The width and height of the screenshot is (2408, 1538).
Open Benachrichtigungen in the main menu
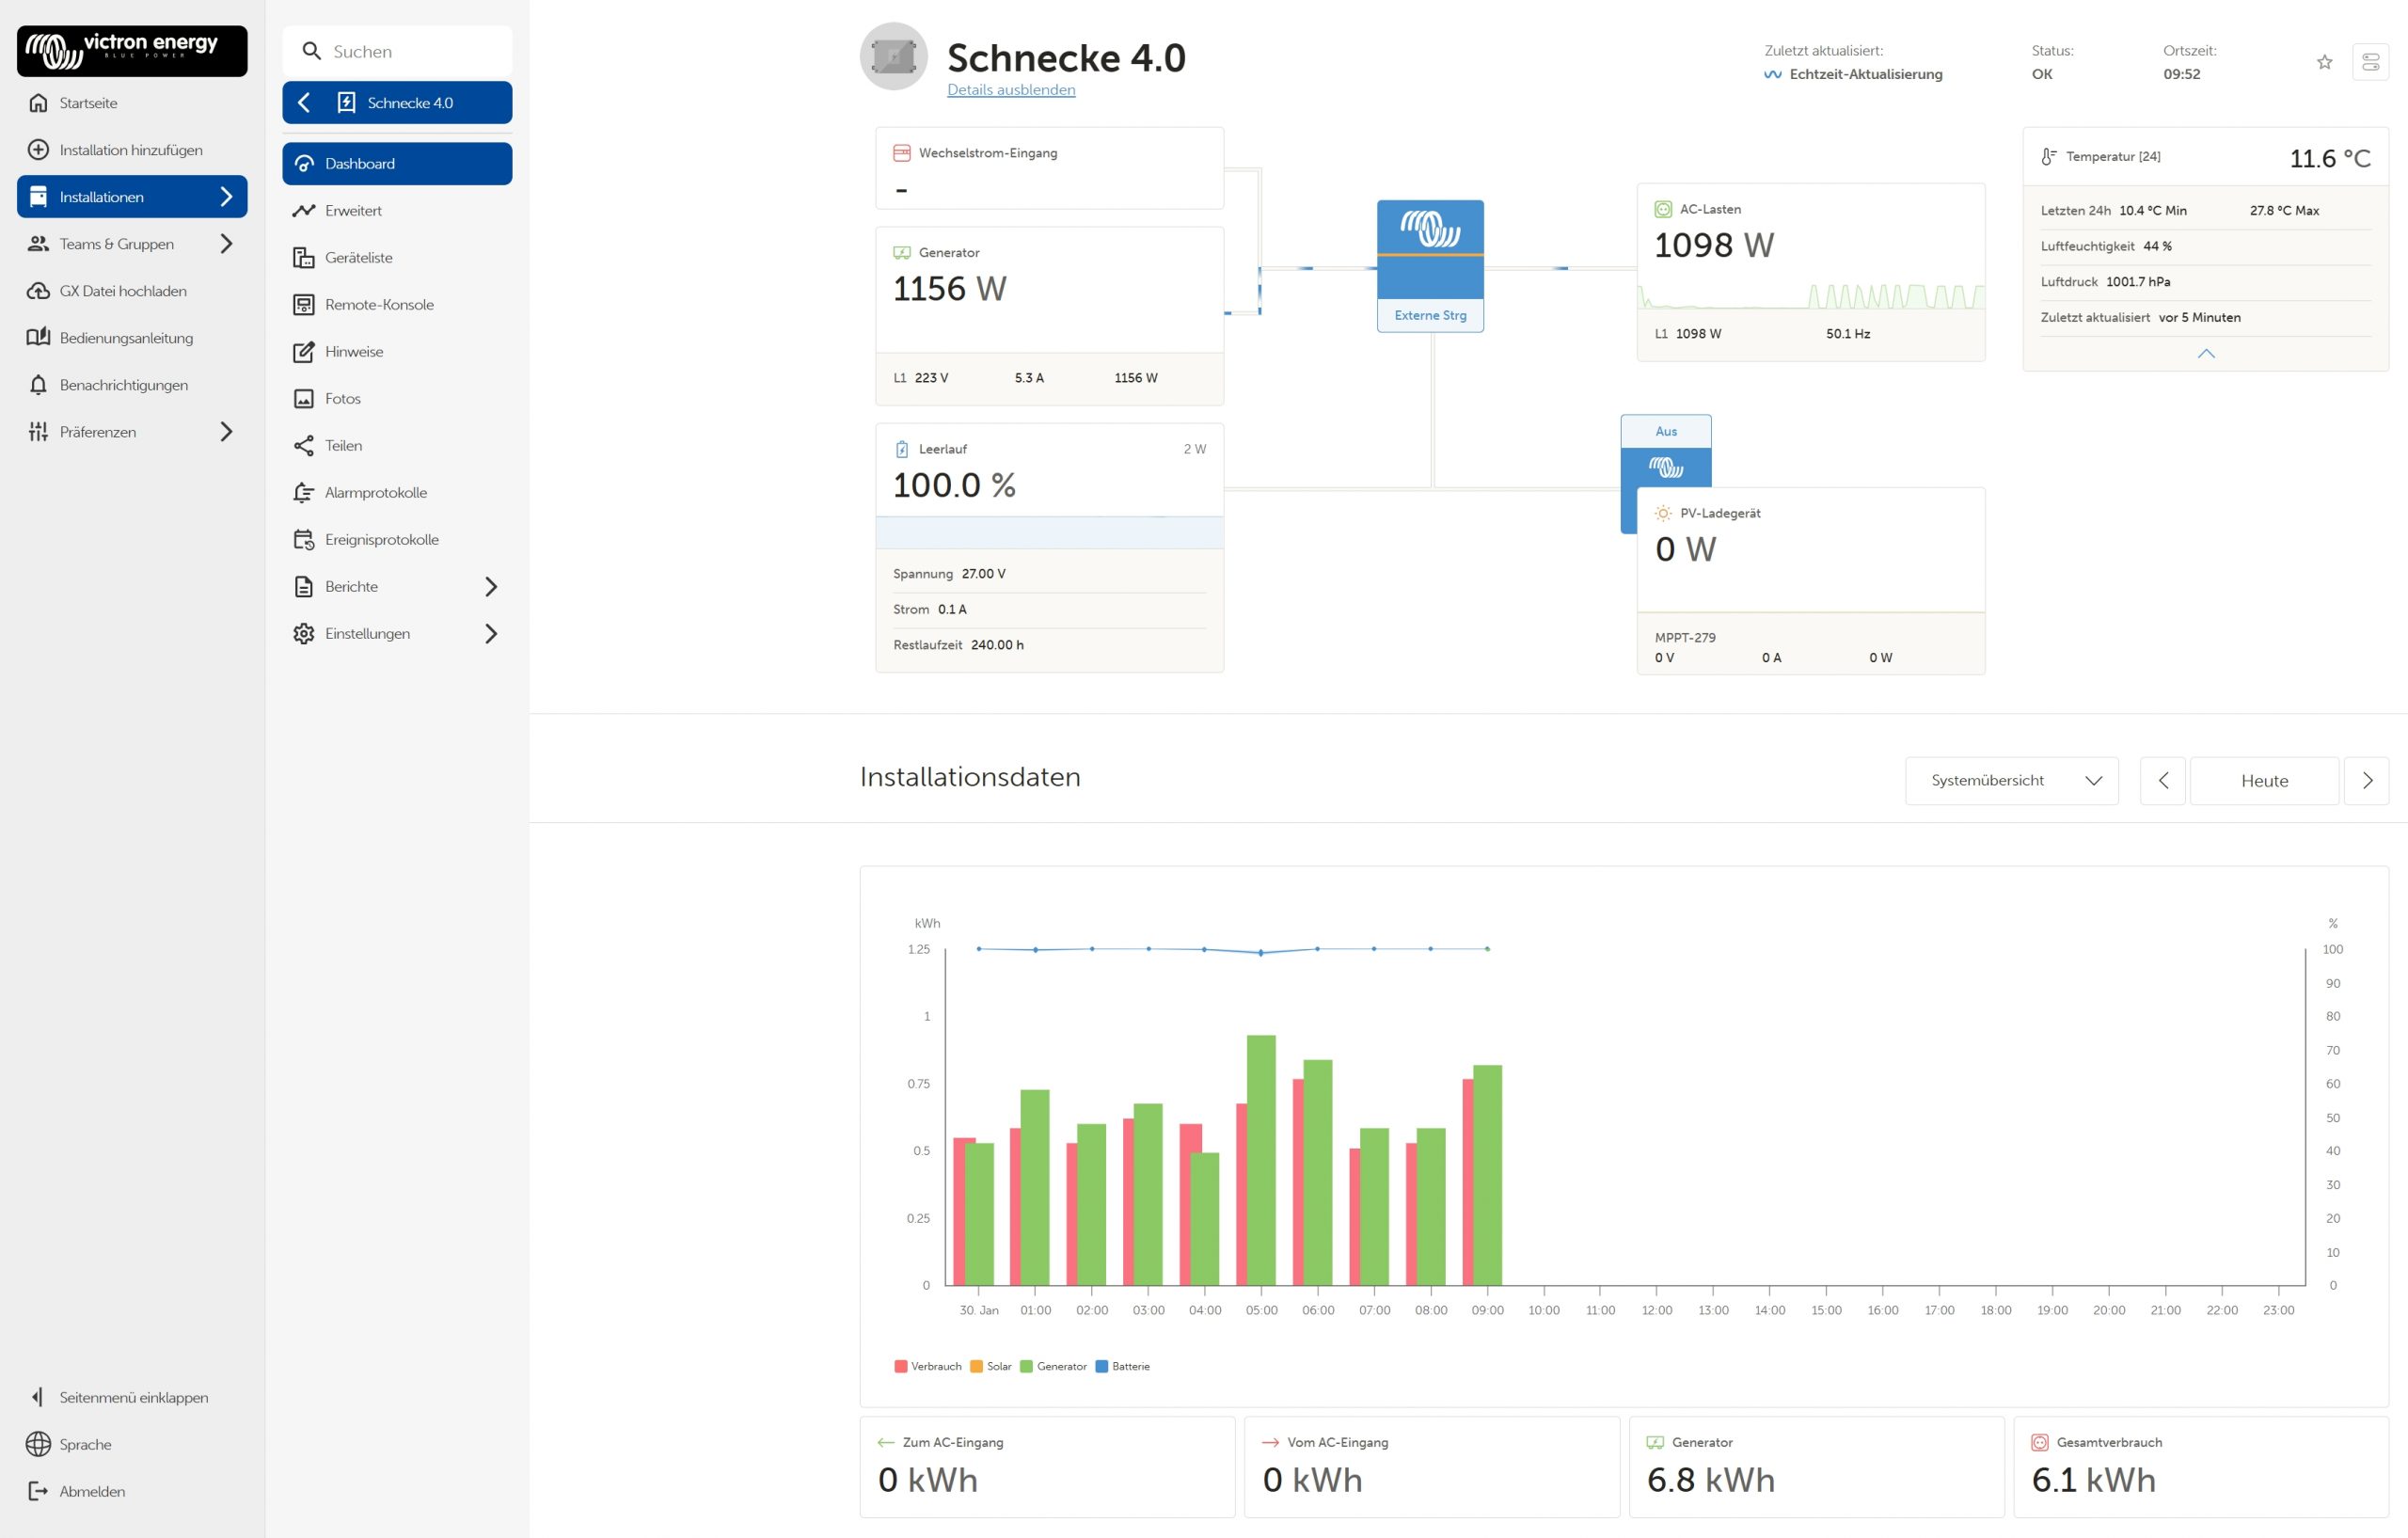pyautogui.click(x=123, y=385)
